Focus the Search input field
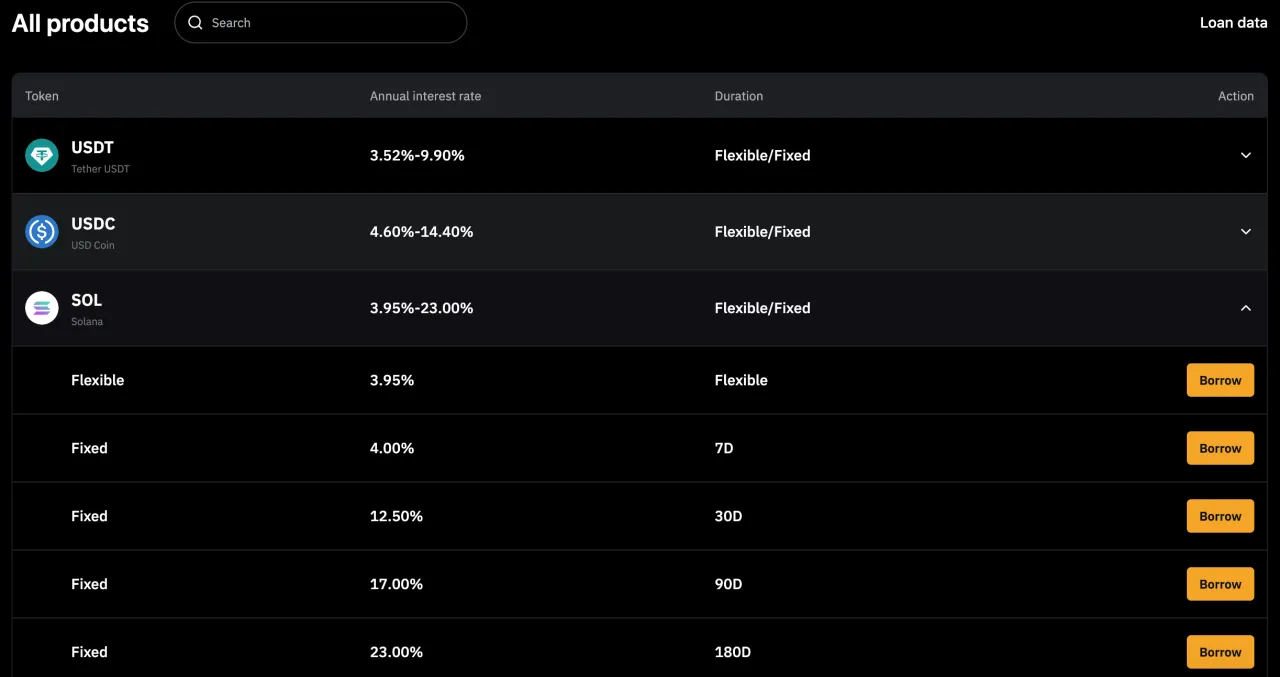Viewport: 1280px width, 677px height. pyautogui.click(x=321, y=22)
